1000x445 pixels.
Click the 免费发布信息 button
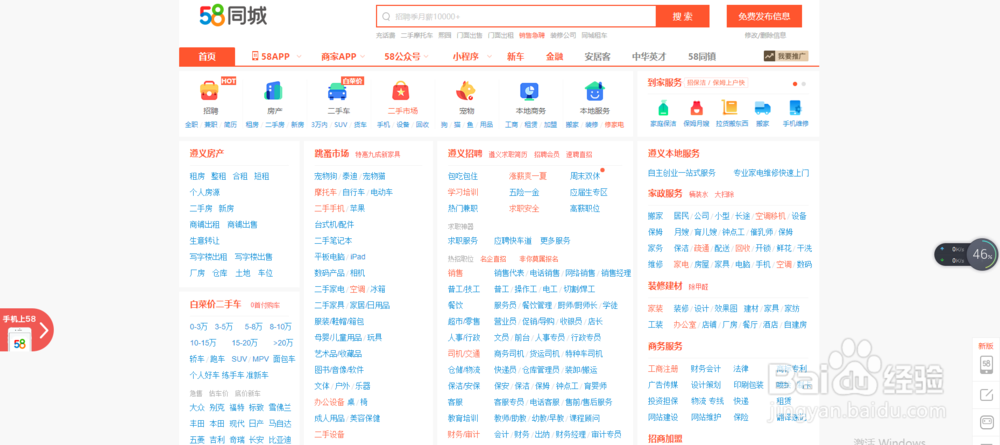point(764,17)
